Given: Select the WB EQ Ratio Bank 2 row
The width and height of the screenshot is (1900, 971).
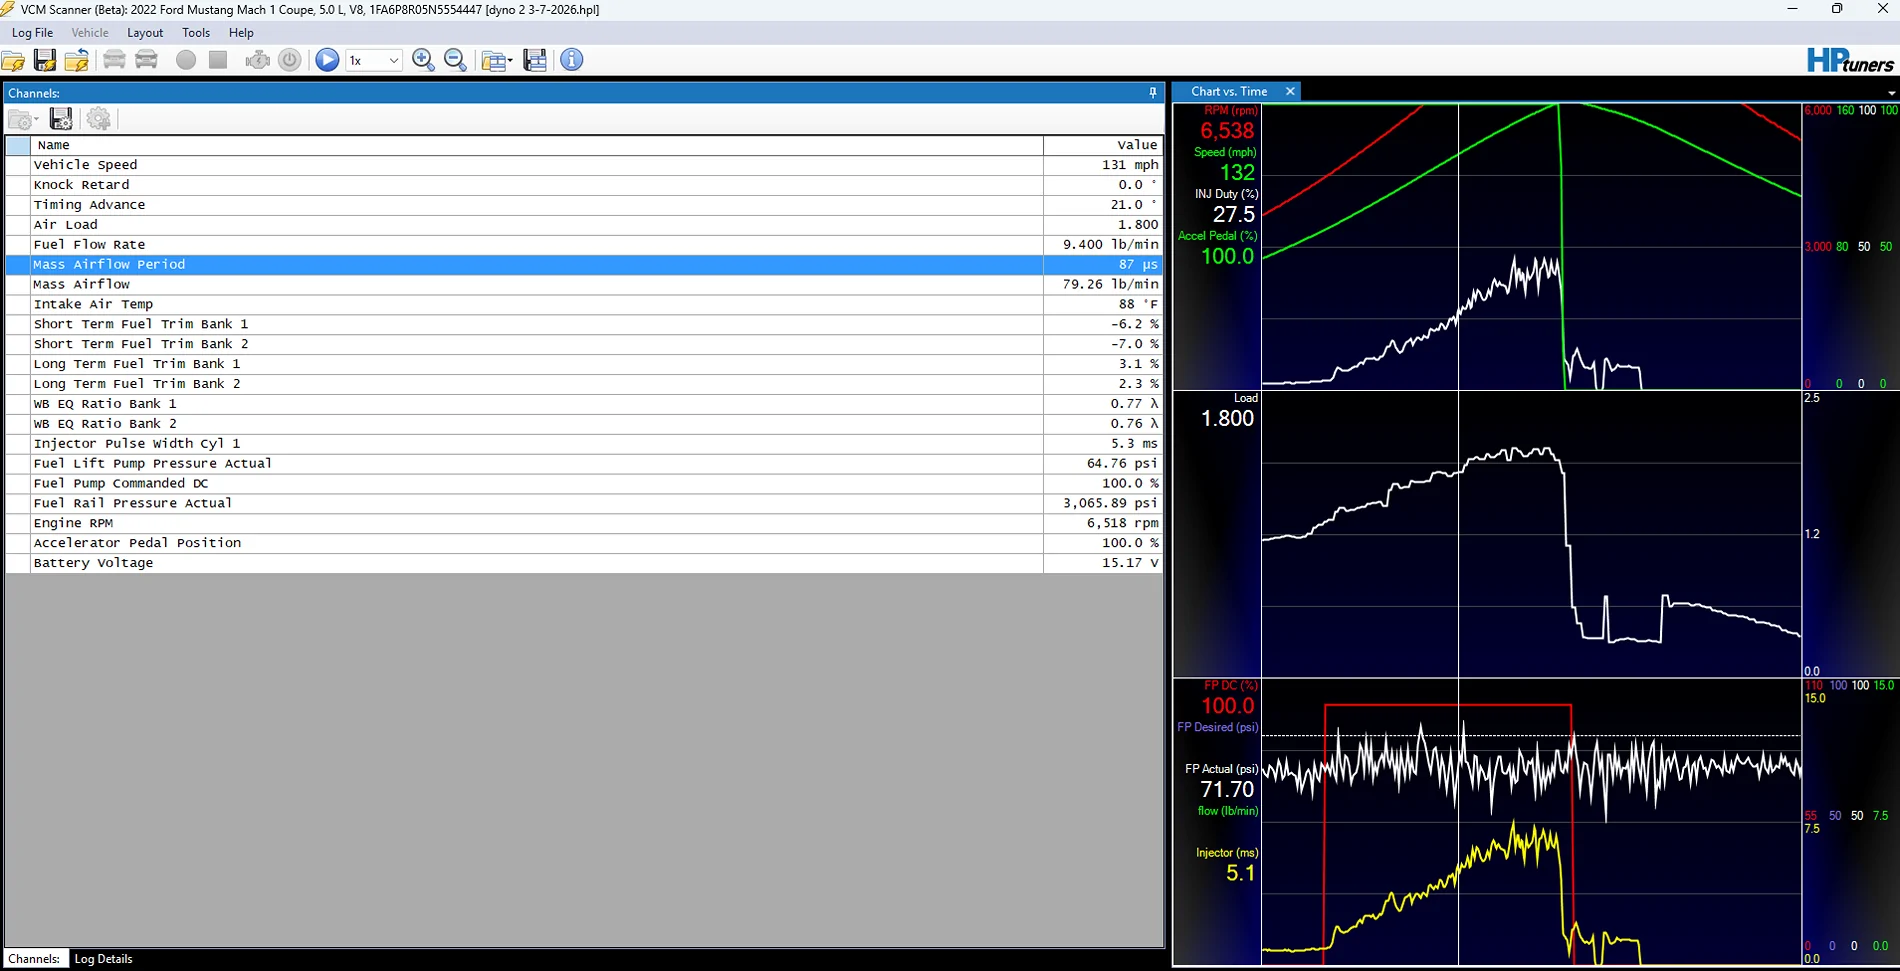Looking at the screenshot, I should [584, 424].
